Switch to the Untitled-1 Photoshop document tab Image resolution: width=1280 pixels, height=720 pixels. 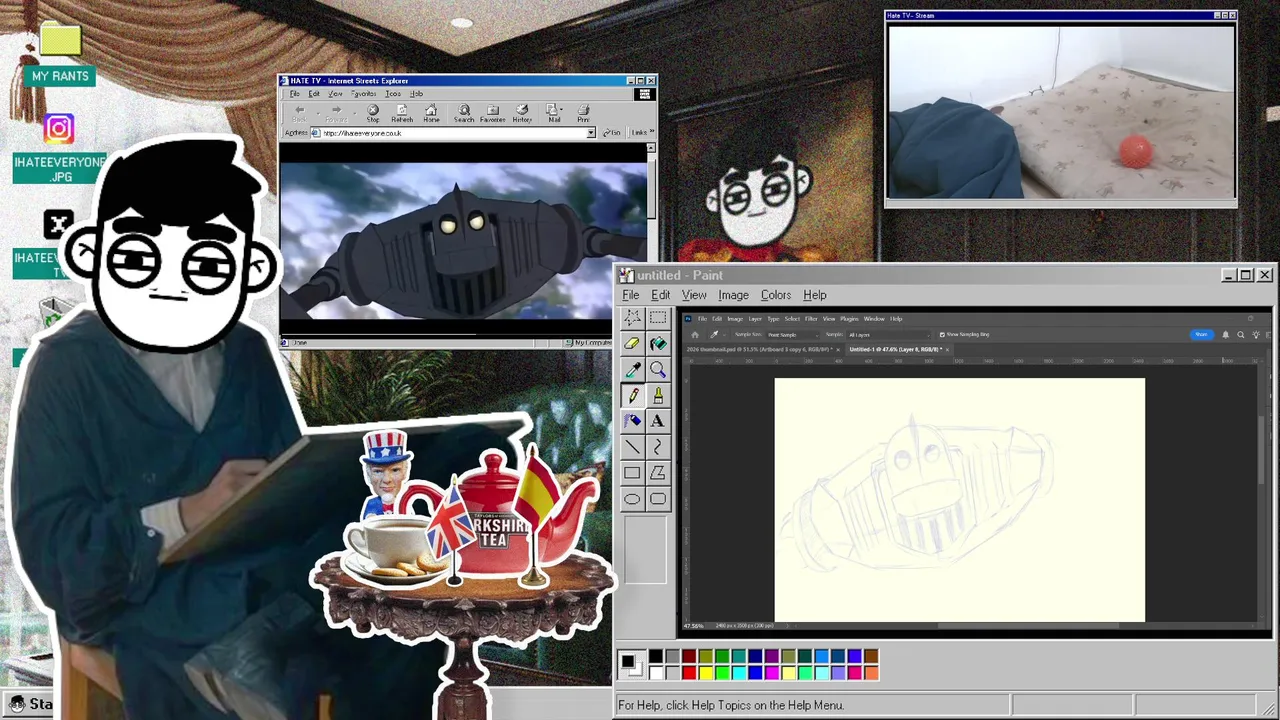tap(898, 350)
